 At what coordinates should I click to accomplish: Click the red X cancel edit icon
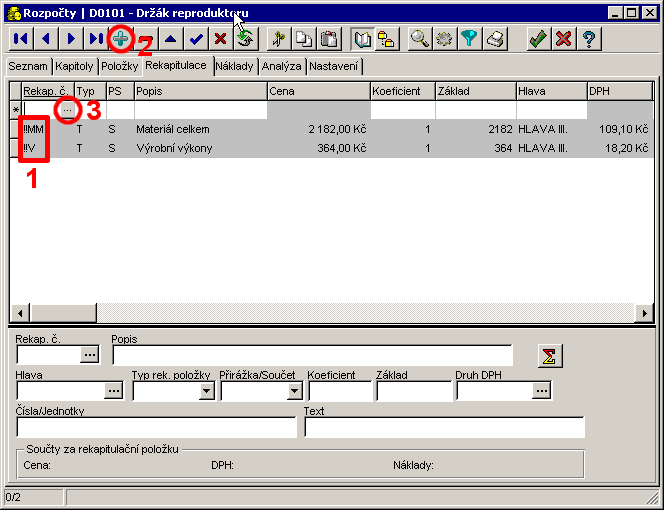[220, 39]
